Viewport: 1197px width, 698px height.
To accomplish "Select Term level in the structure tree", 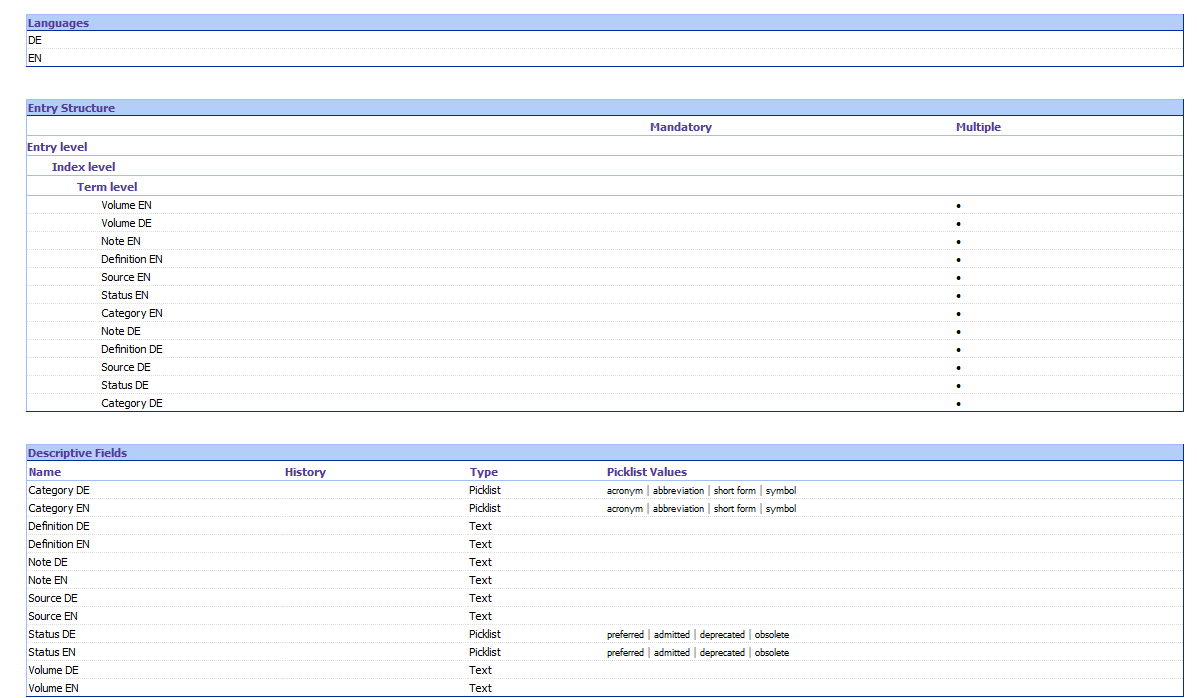I will (107, 187).
